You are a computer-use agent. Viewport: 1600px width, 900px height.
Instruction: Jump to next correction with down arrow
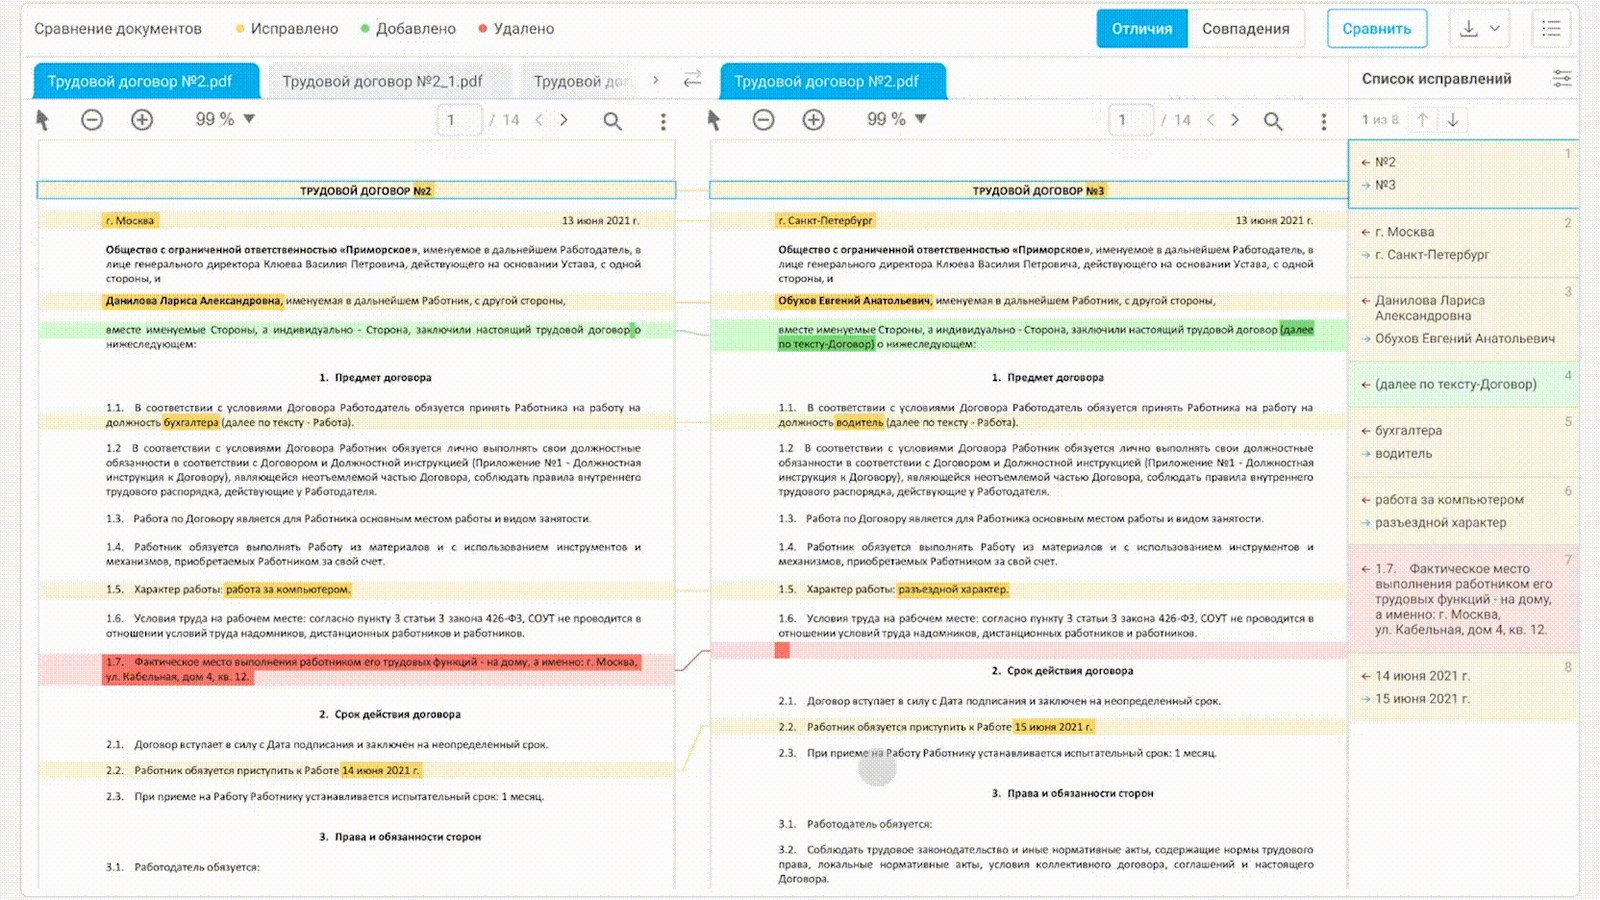click(1453, 120)
